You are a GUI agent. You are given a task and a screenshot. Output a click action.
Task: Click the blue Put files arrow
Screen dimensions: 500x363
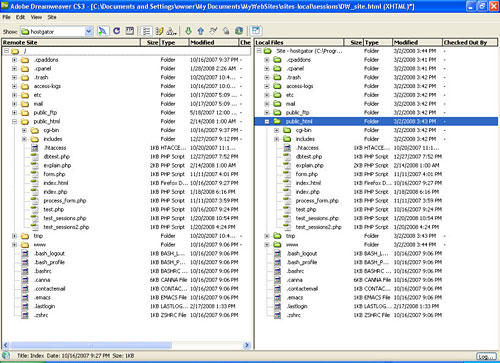click(x=200, y=31)
